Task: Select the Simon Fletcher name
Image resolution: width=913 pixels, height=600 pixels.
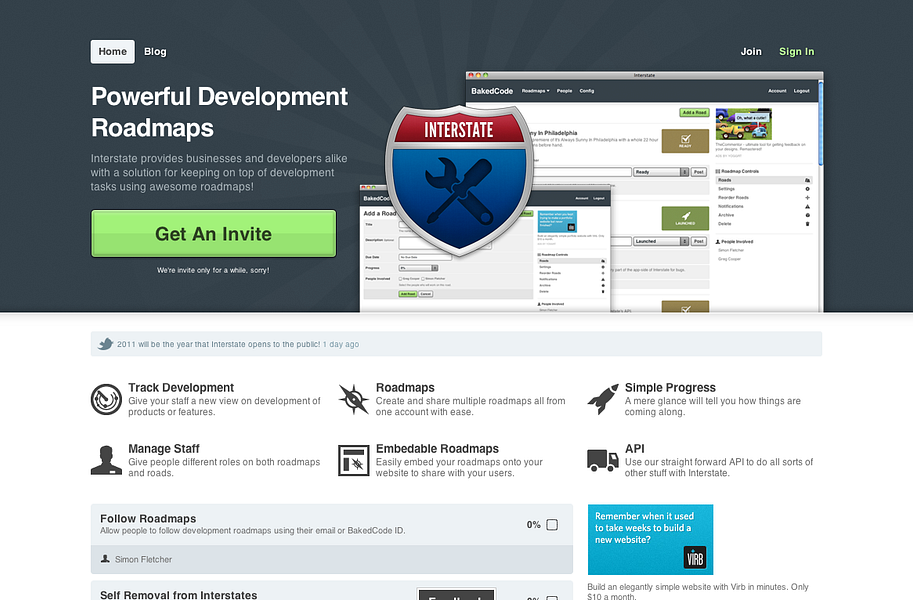Action: tap(143, 559)
